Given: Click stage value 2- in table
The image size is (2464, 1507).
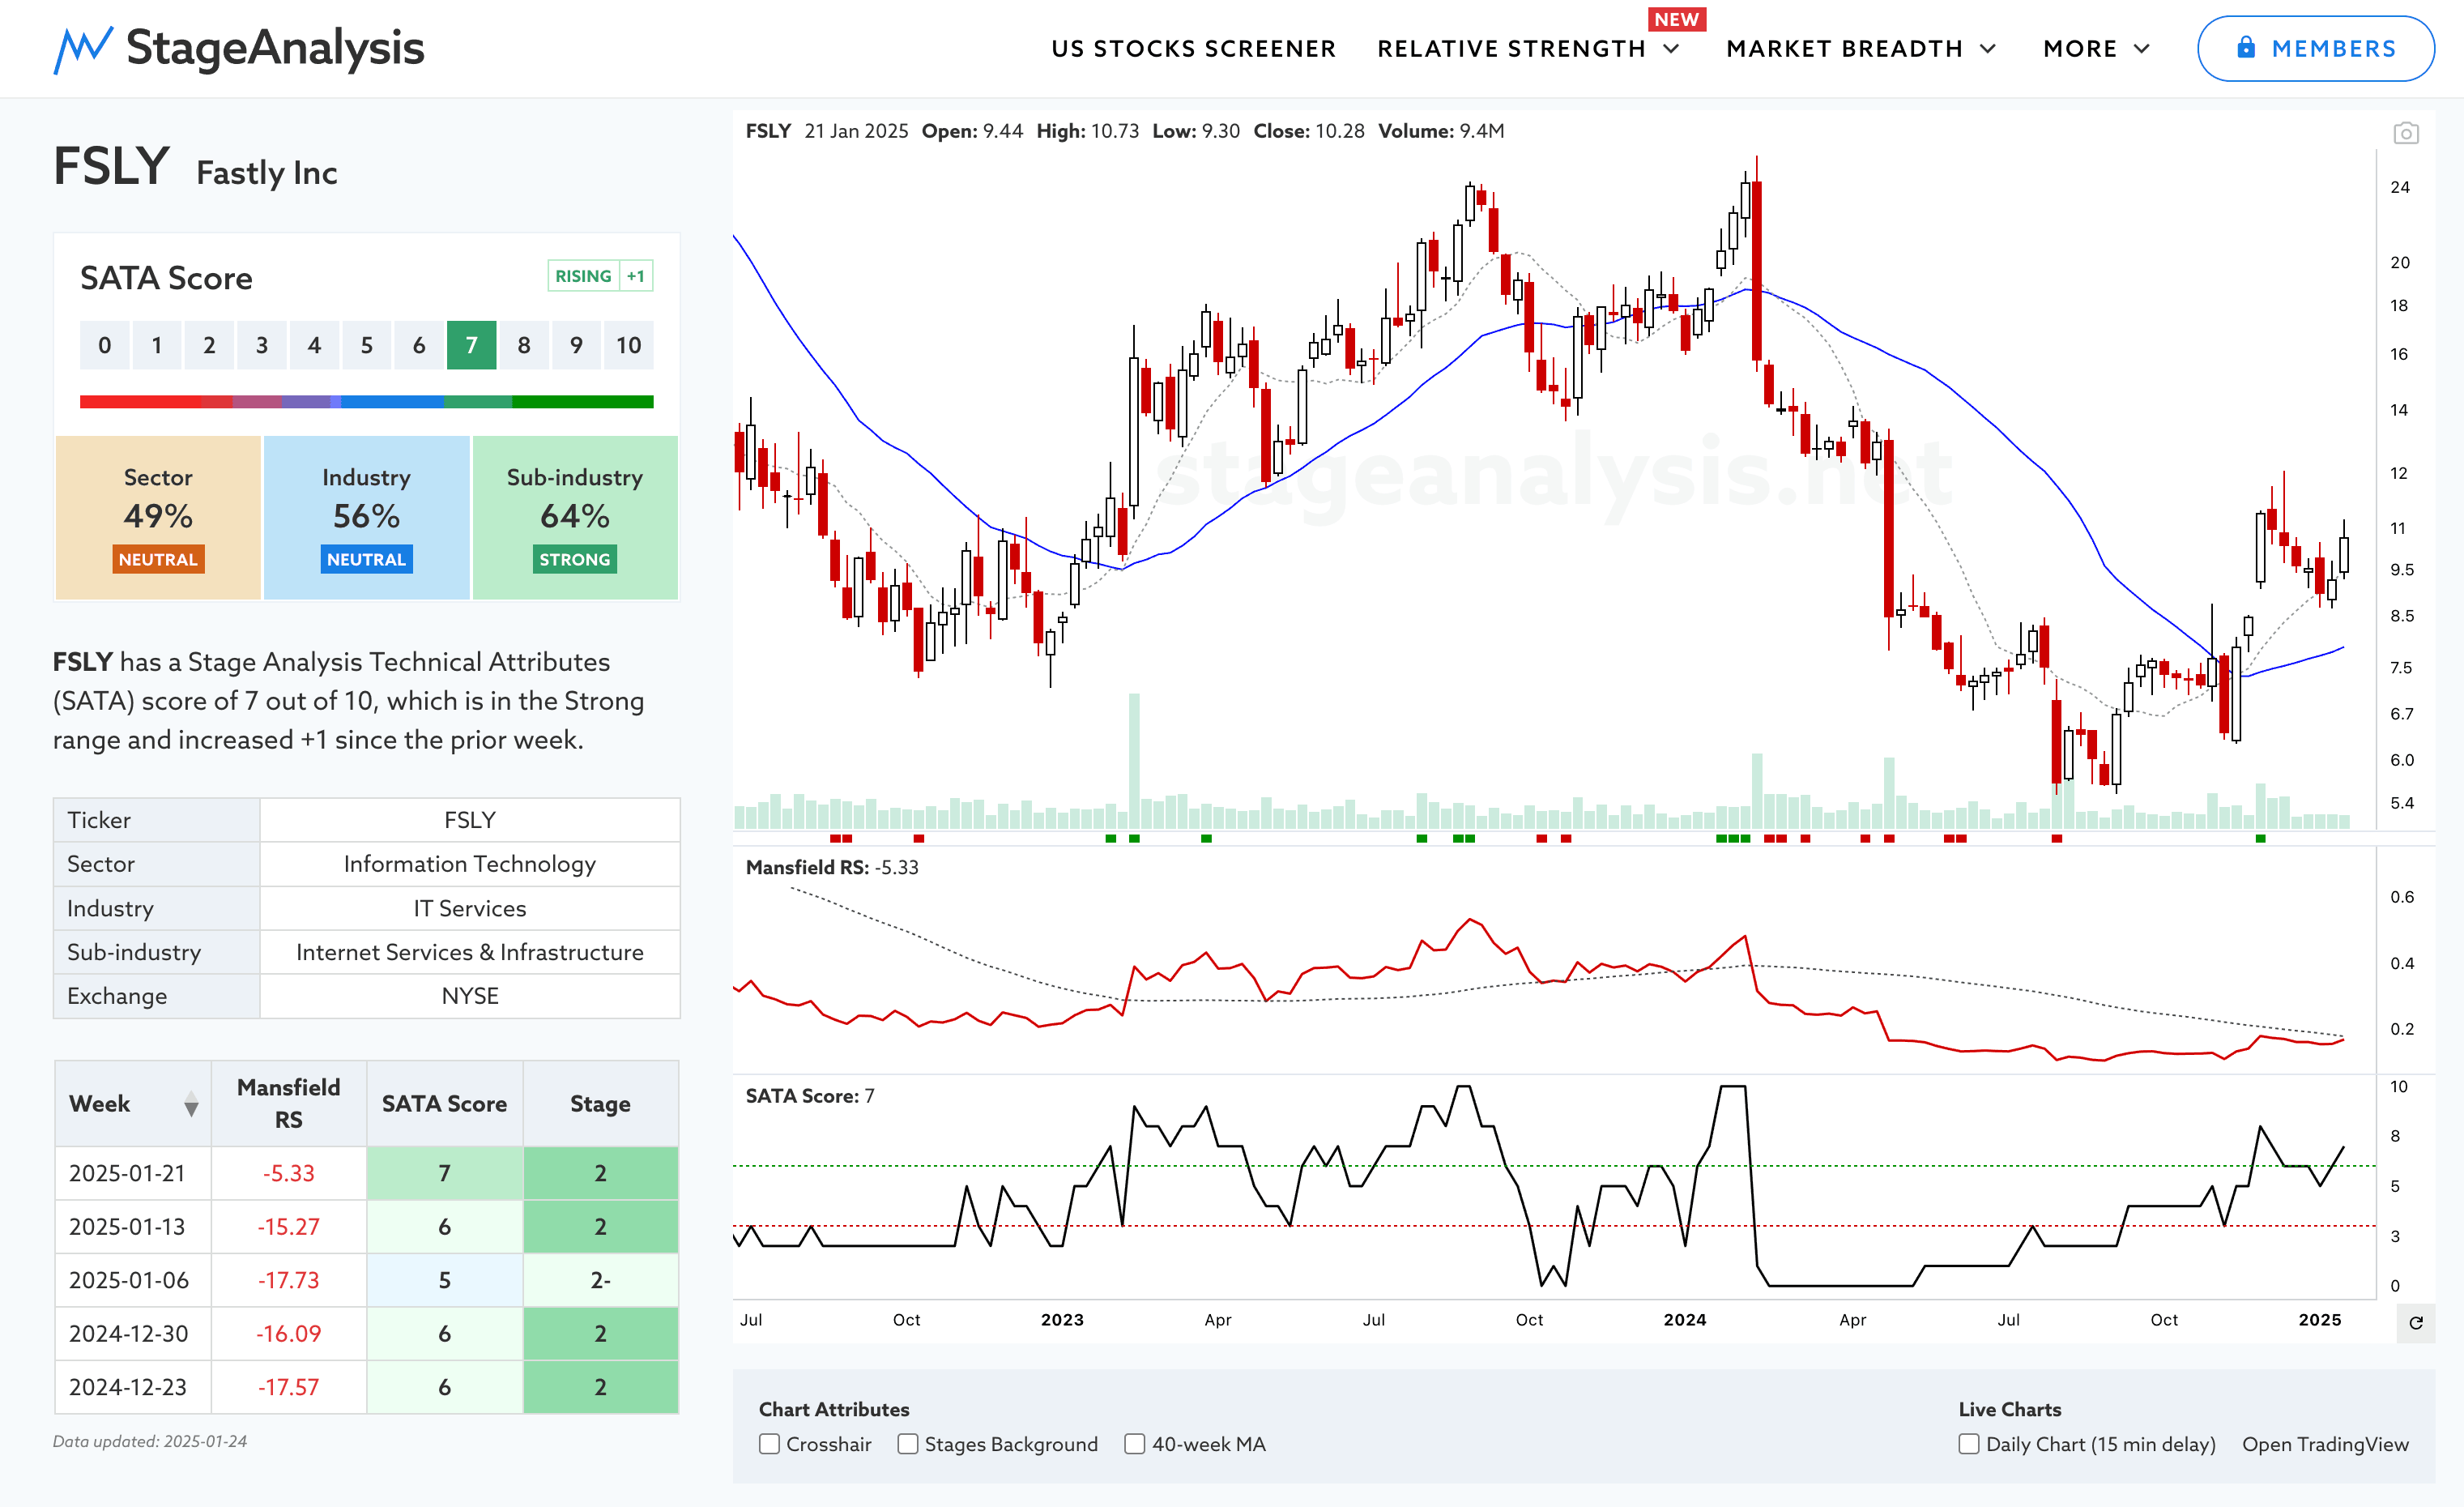Looking at the screenshot, I should coord(600,1280).
